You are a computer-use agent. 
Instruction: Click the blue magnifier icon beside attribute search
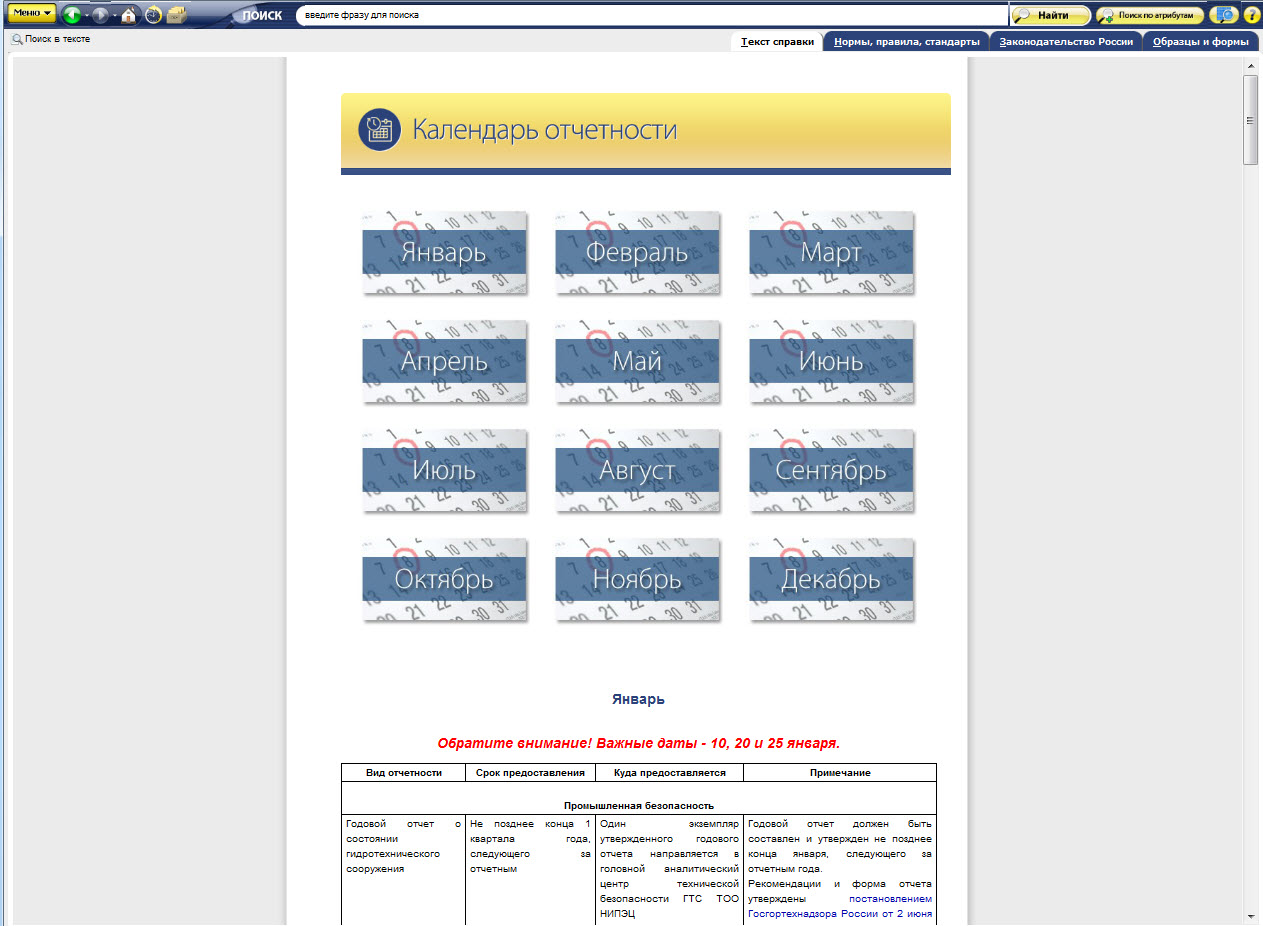pyautogui.click(x=1223, y=15)
